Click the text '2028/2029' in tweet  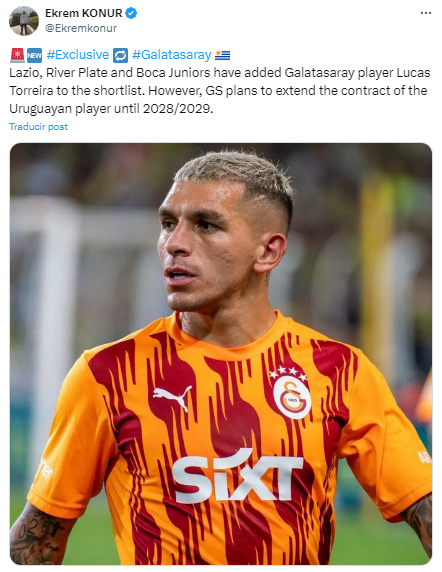click(178, 109)
